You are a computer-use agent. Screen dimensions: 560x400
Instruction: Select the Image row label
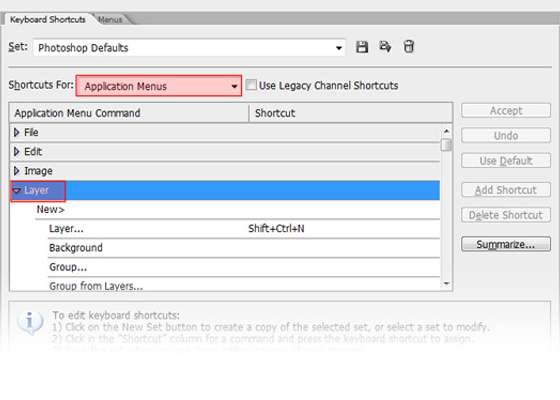(38, 171)
